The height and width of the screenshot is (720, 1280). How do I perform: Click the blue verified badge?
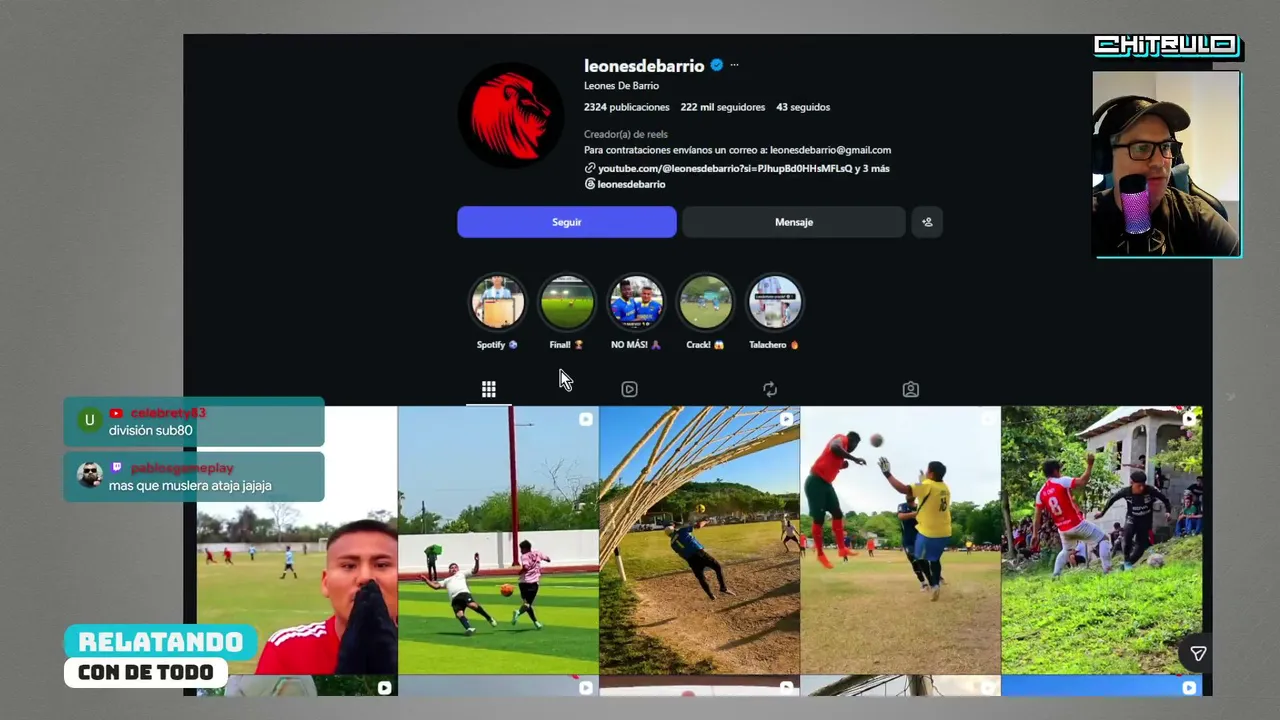(717, 66)
